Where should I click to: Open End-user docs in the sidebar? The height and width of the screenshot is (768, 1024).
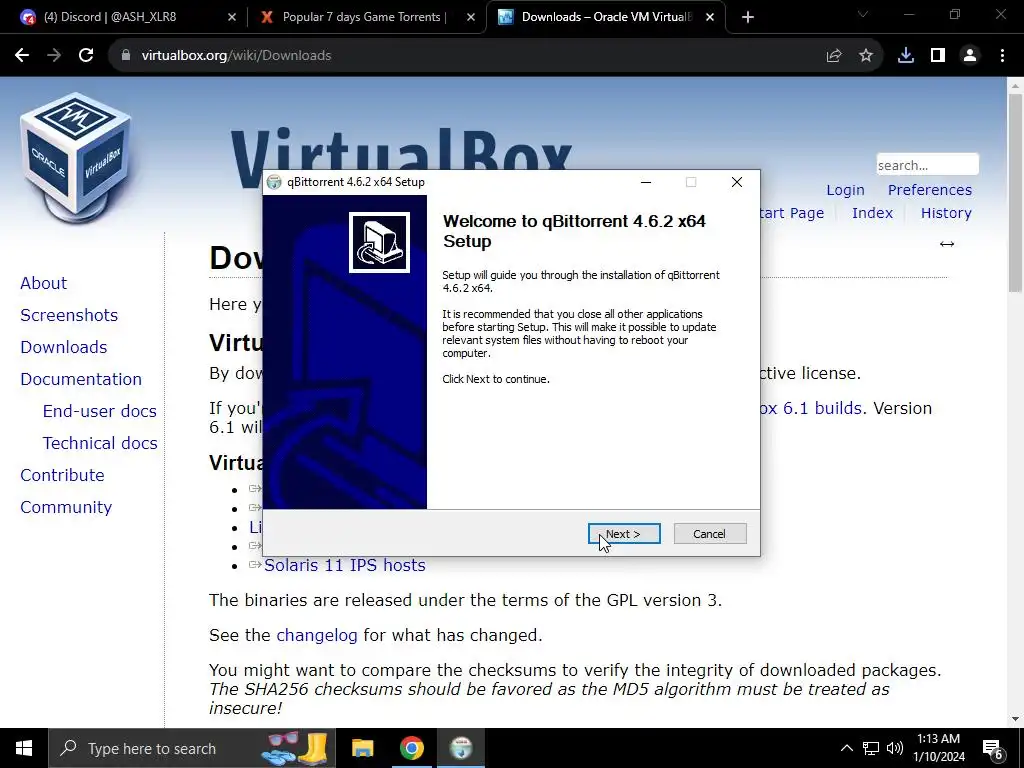100,411
